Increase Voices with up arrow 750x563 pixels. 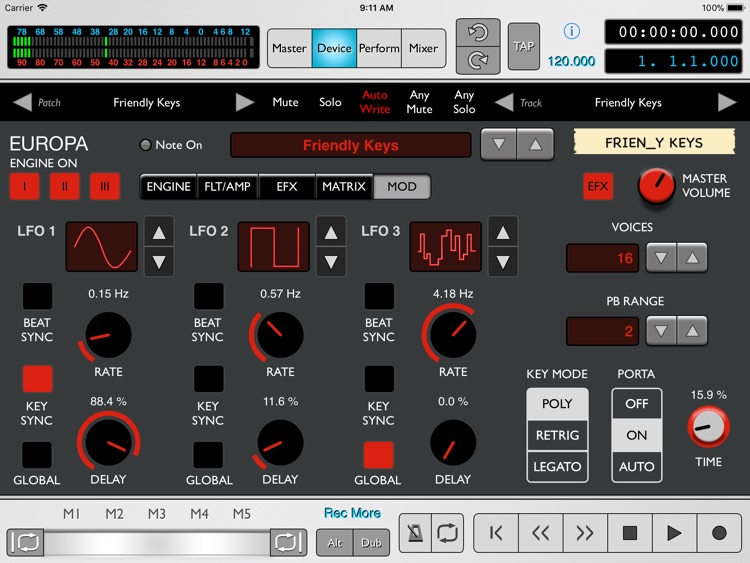pos(692,258)
